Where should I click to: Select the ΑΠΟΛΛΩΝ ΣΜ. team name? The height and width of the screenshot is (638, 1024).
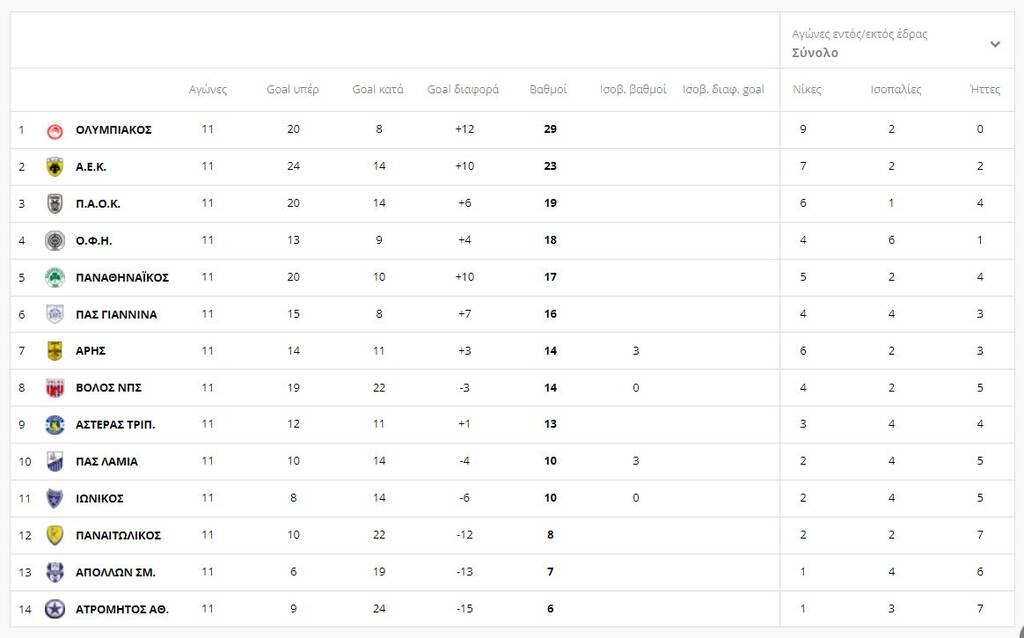click(x=116, y=573)
